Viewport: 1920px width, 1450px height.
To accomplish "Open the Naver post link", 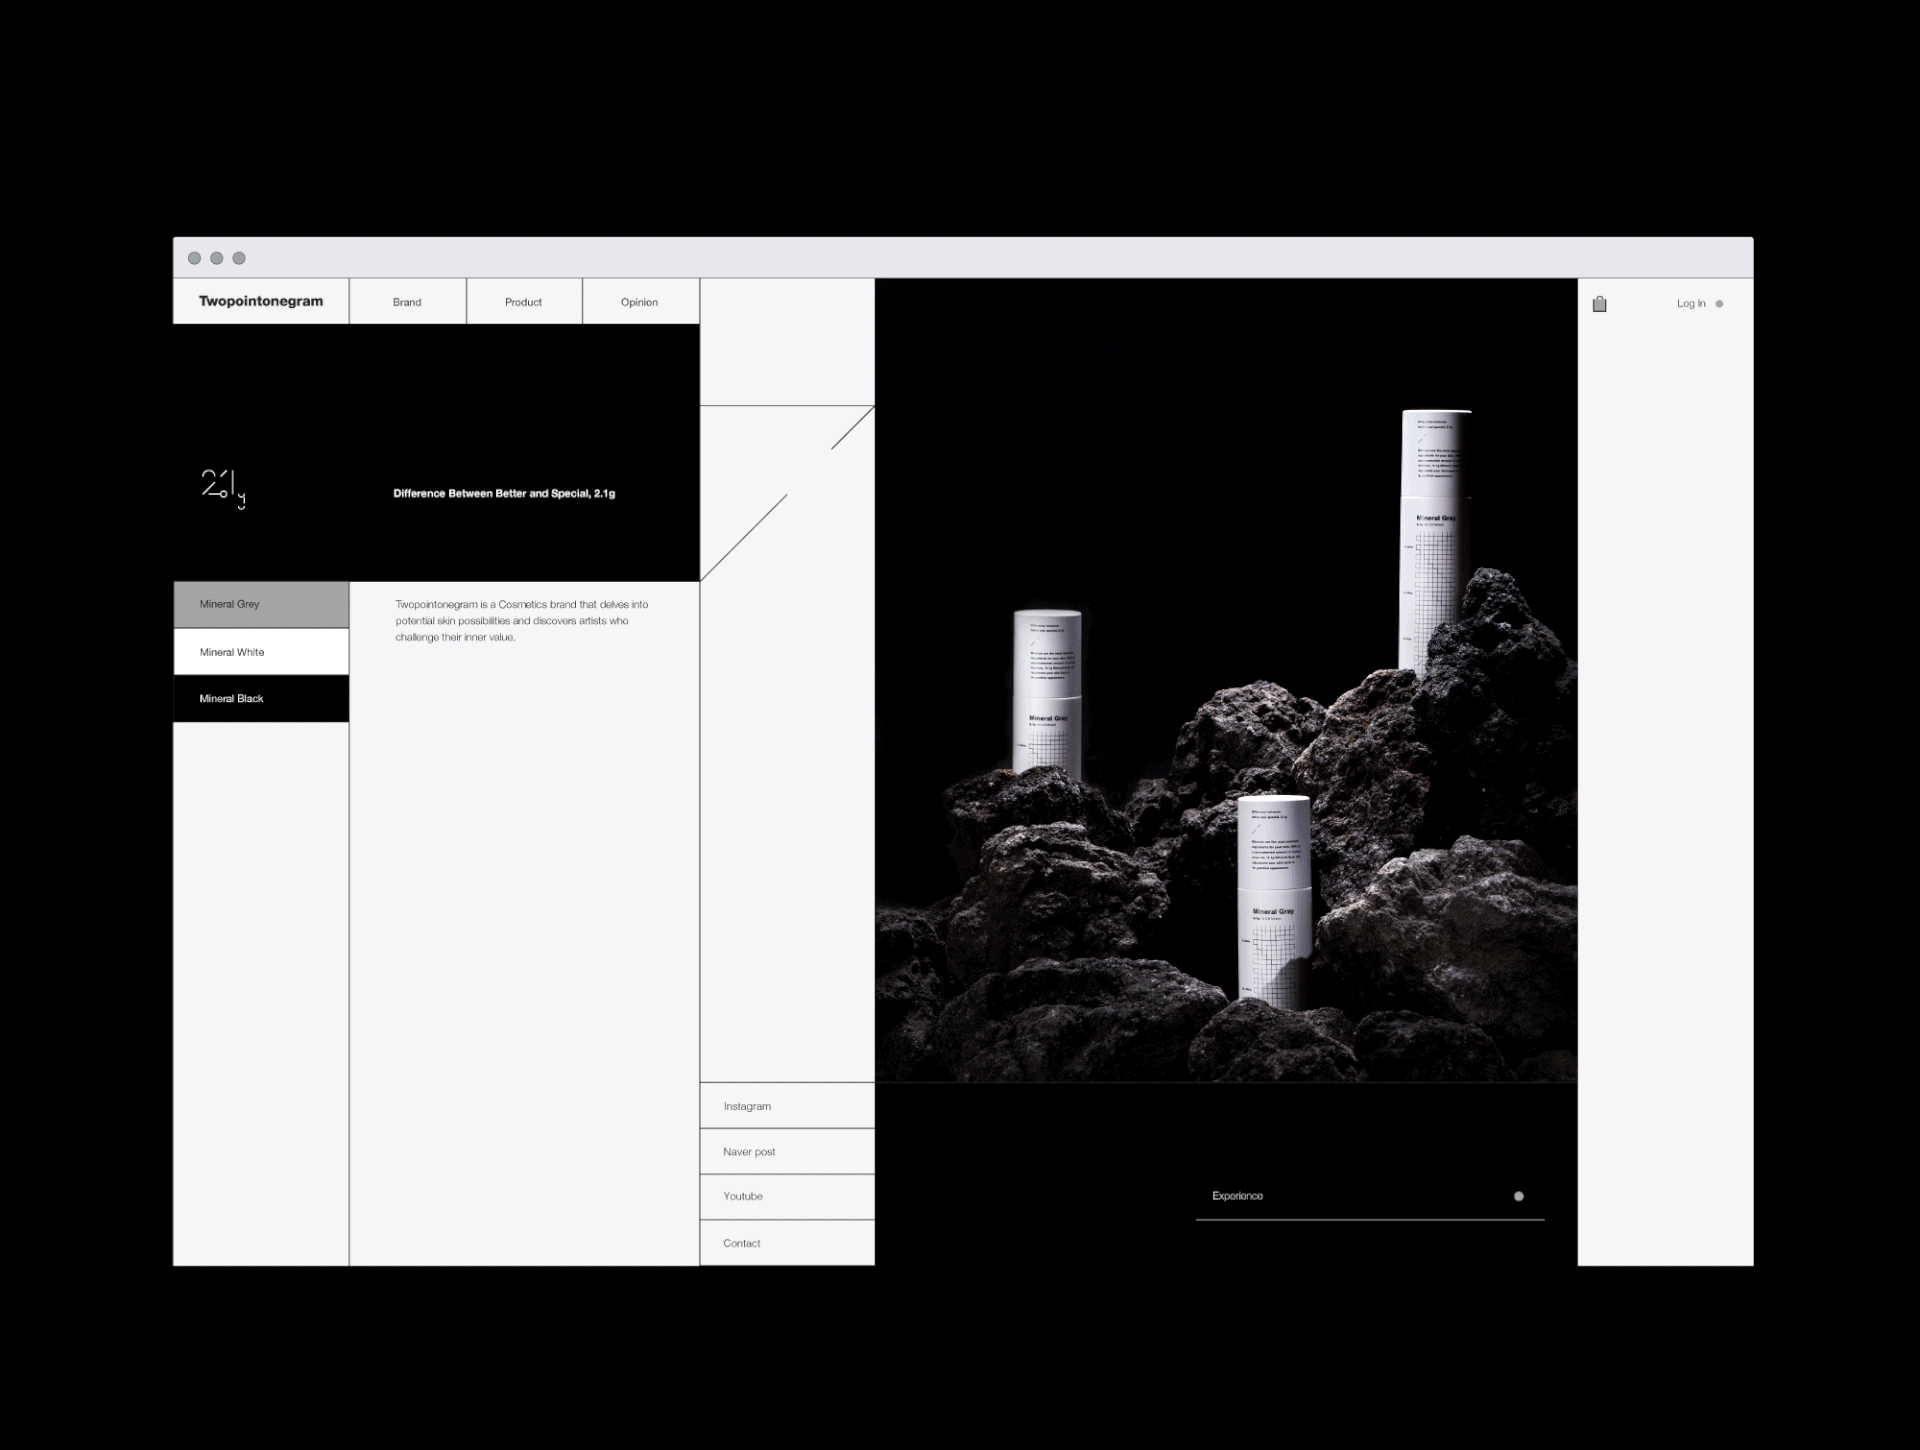I will pyautogui.click(x=749, y=1152).
